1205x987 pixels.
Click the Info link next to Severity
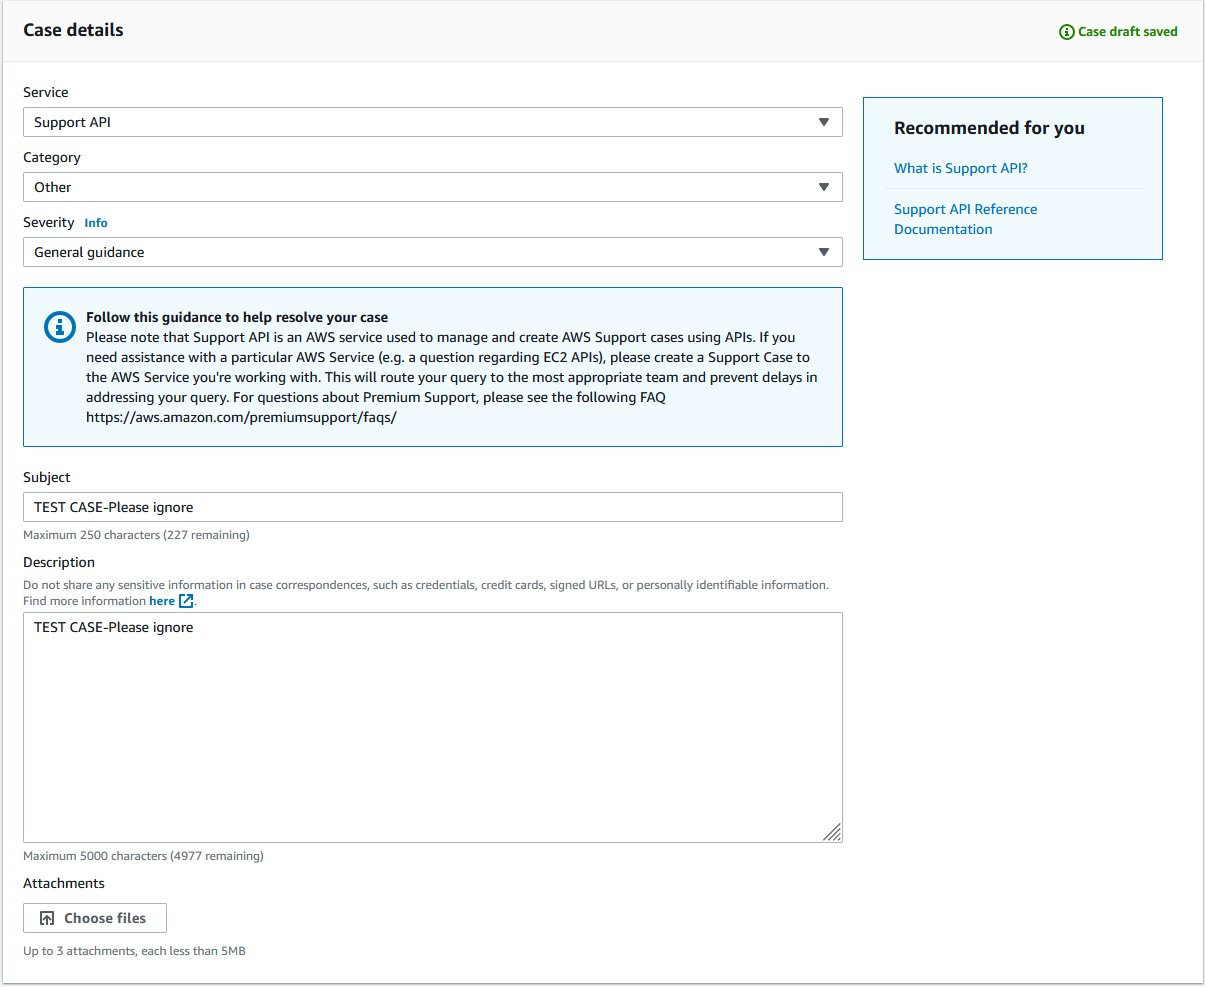[x=96, y=223]
